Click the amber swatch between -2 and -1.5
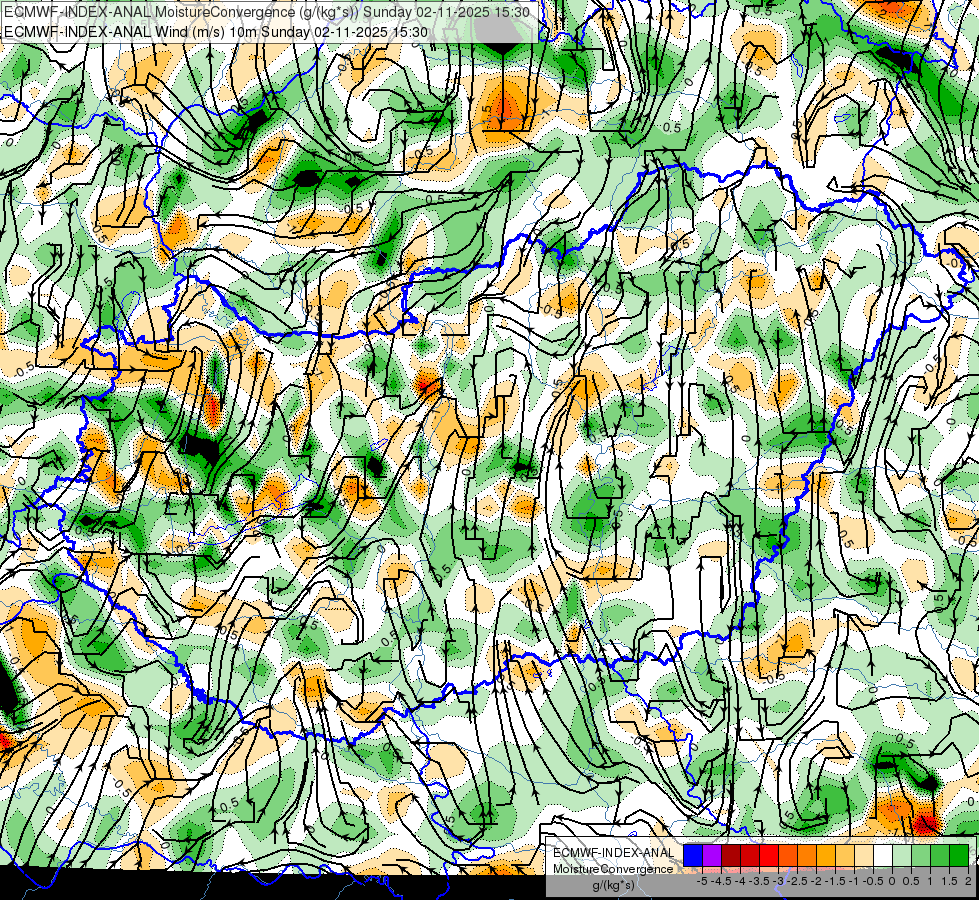This screenshot has width=979, height=900. [826, 856]
